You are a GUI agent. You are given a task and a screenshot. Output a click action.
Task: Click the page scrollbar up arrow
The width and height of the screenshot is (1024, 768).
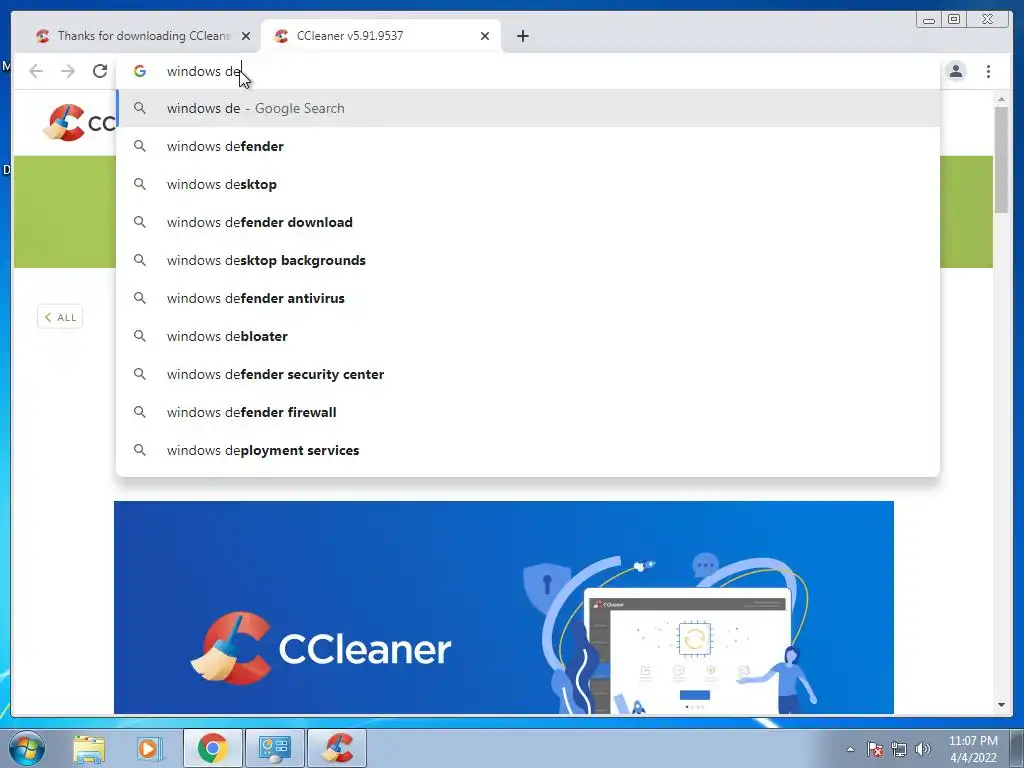[1001, 99]
